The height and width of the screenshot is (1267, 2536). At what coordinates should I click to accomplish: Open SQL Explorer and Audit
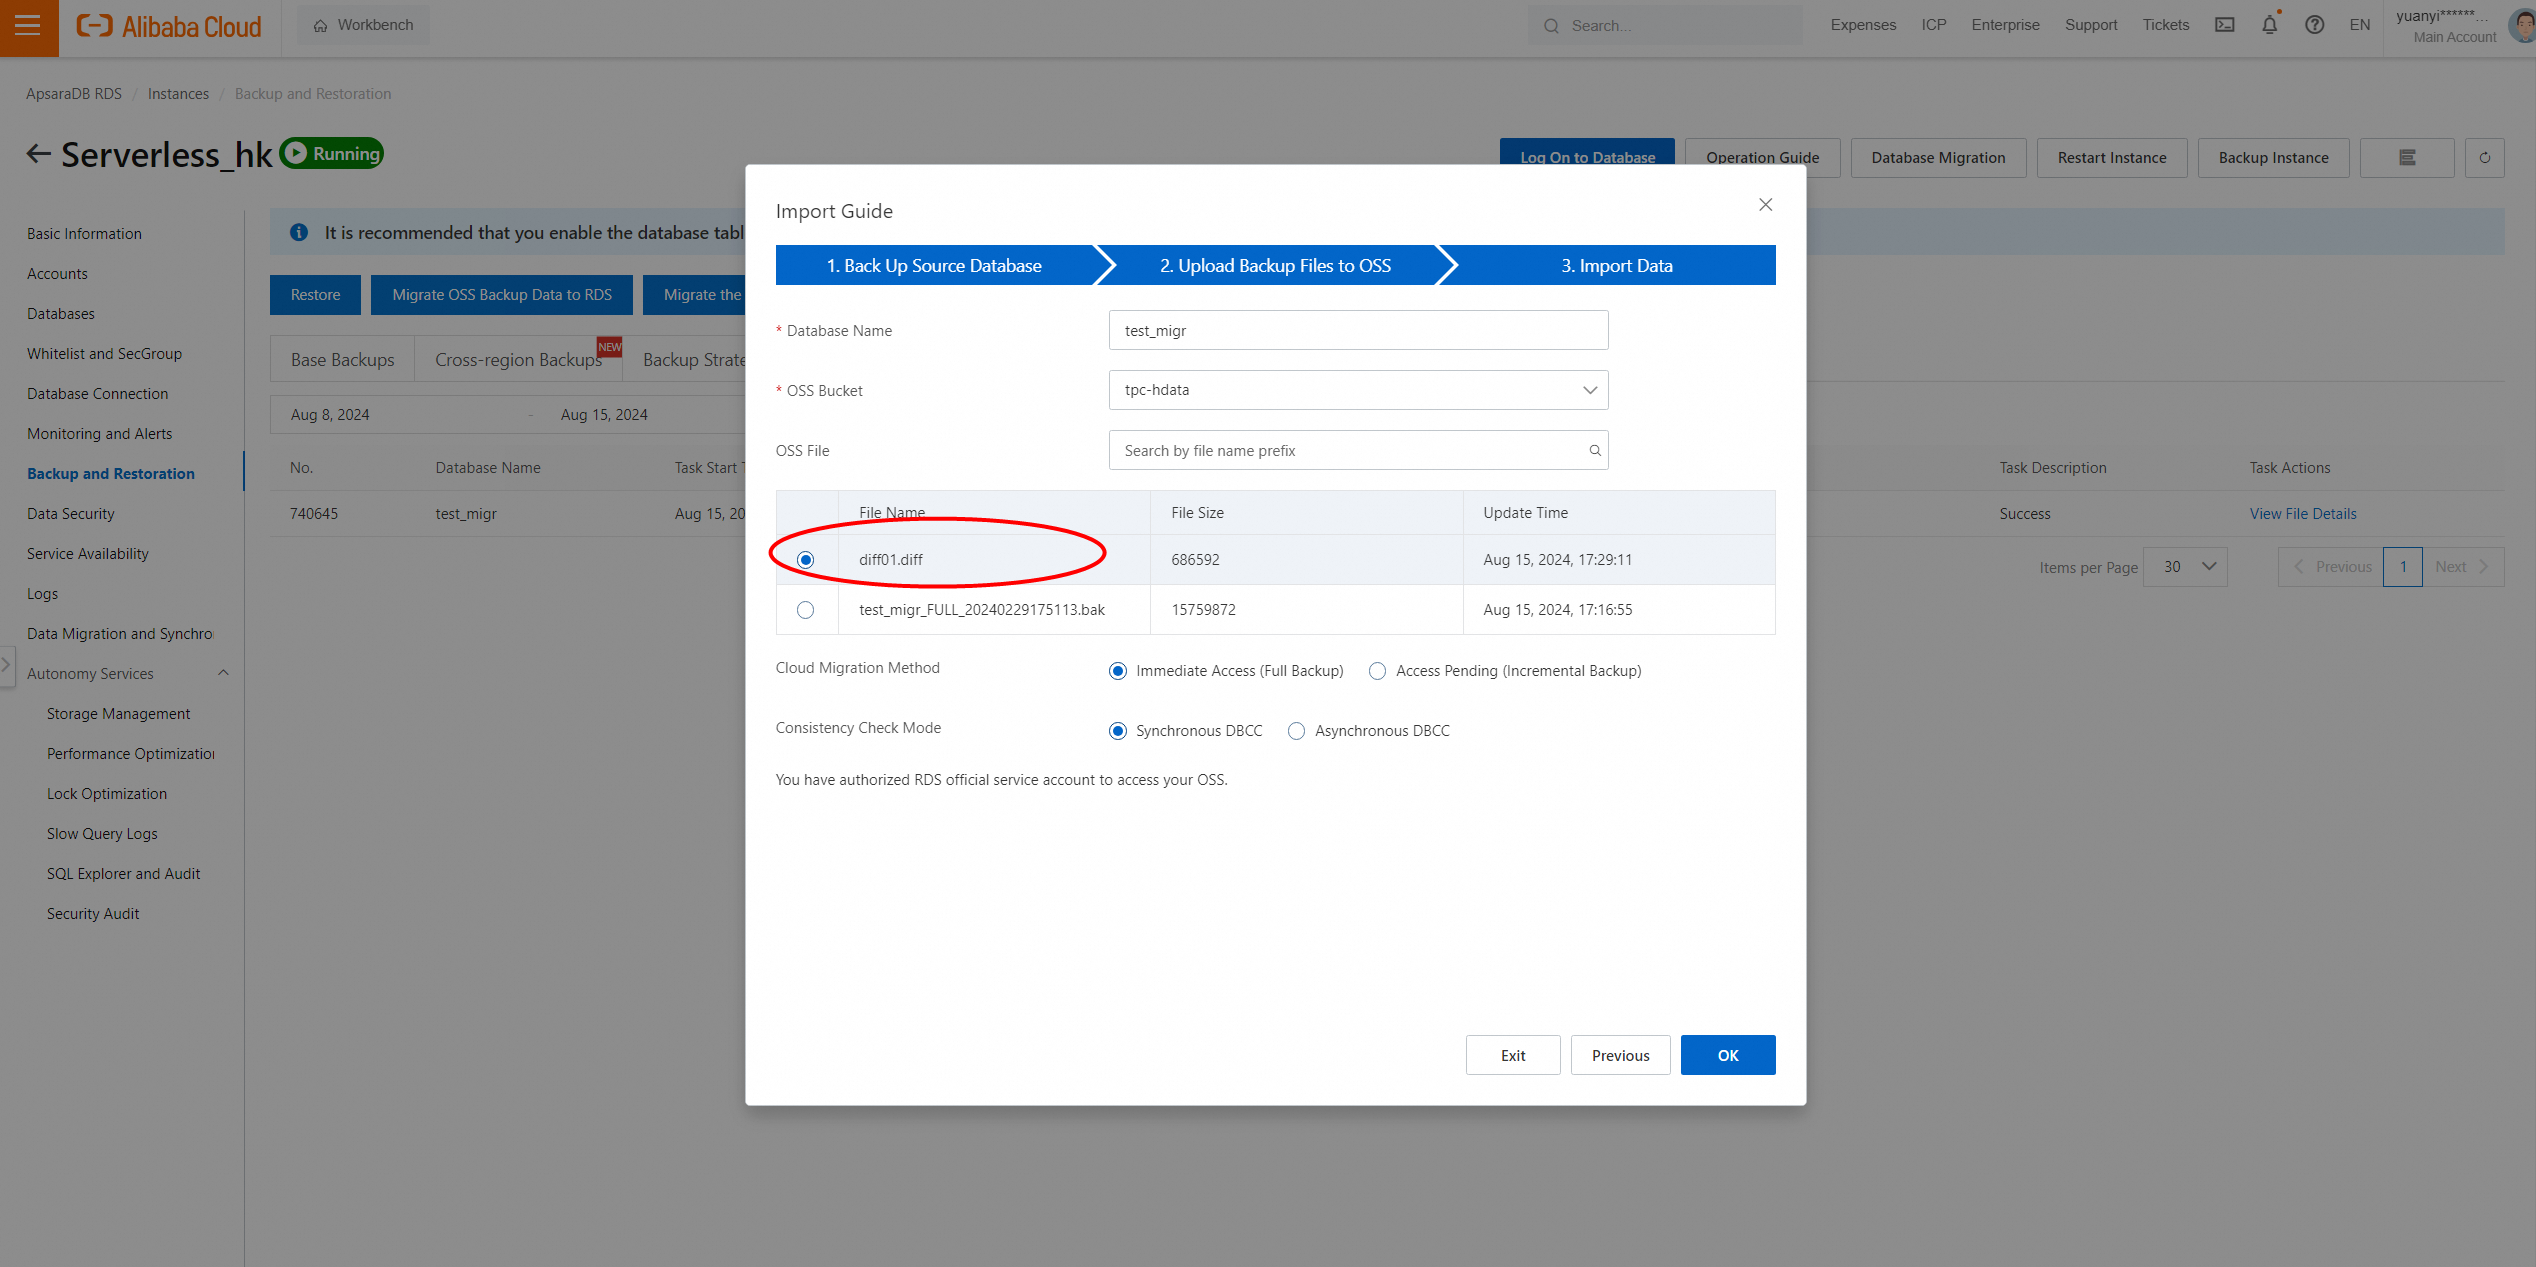[x=123, y=874]
